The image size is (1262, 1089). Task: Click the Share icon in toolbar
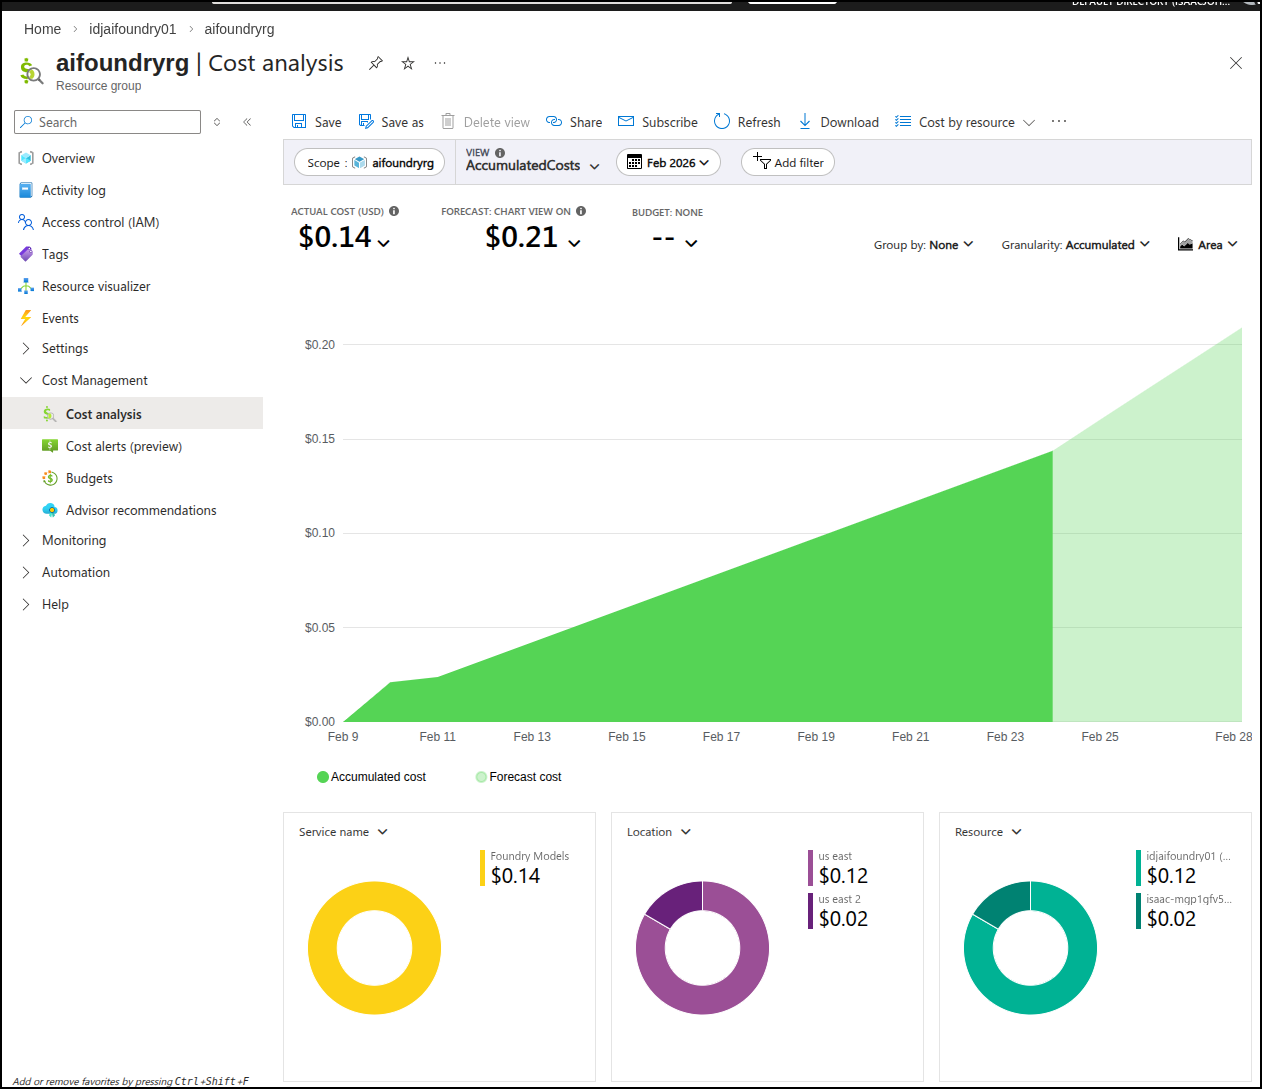[554, 122]
